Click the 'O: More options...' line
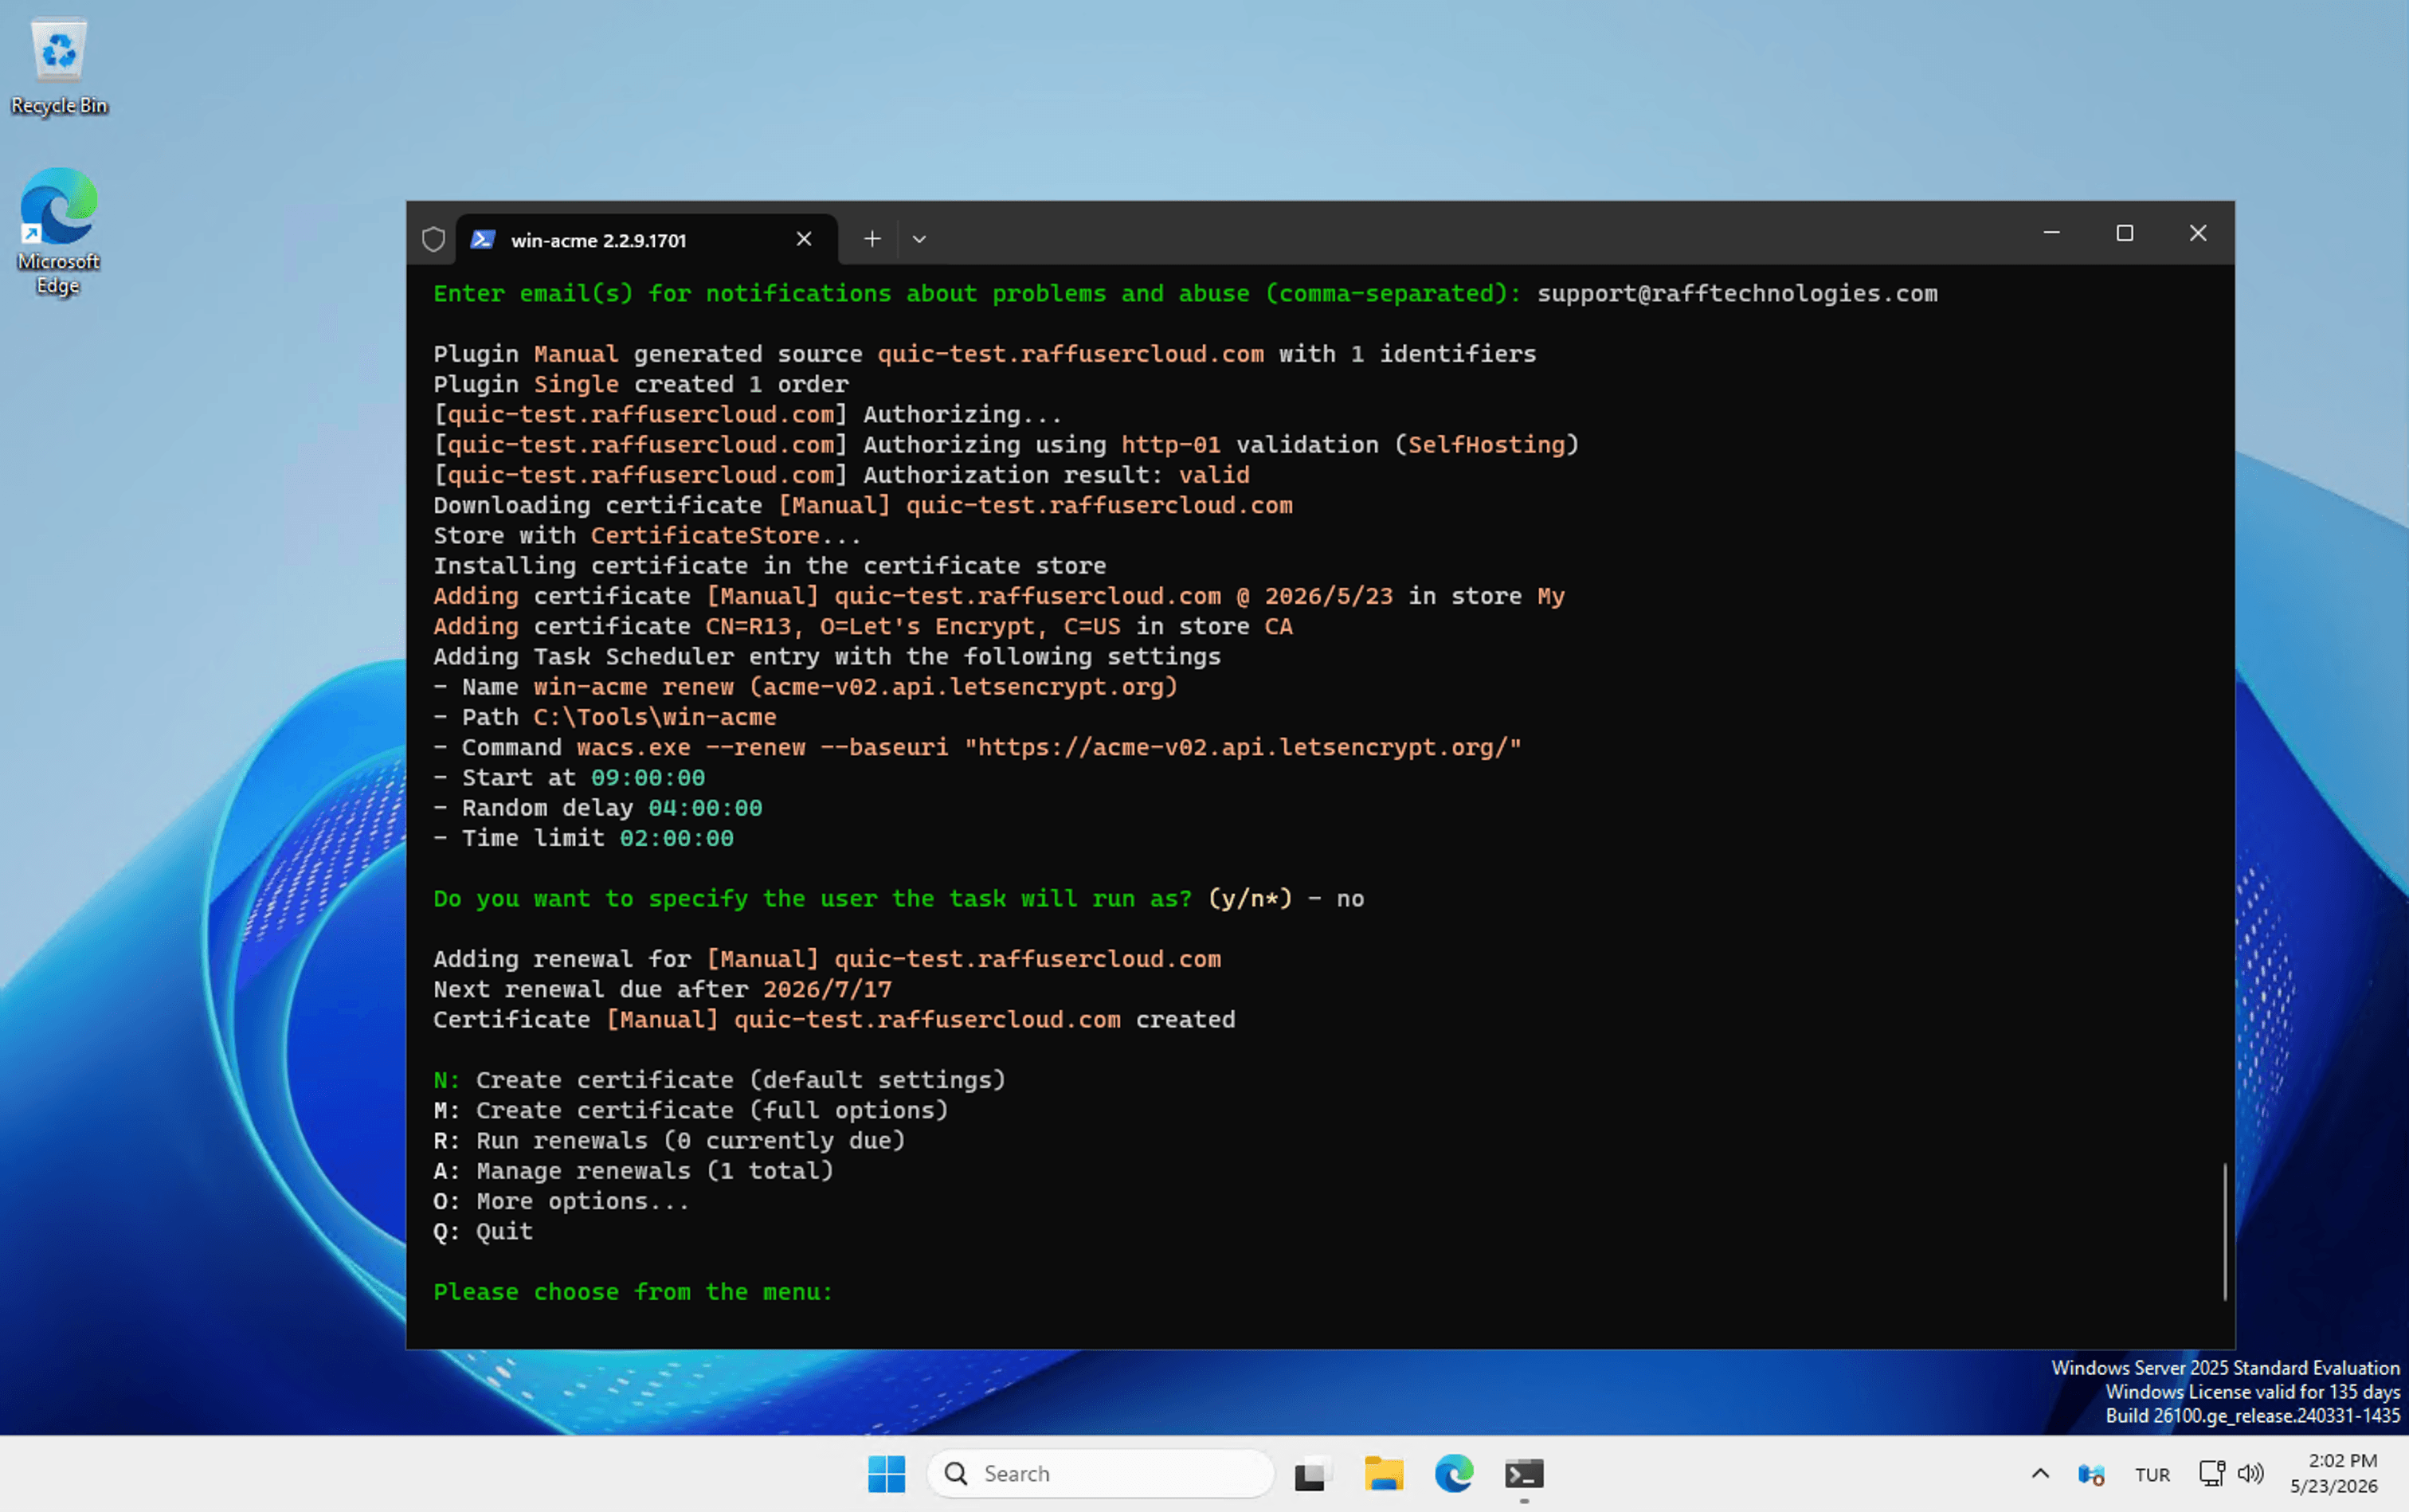 pos(561,1201)
